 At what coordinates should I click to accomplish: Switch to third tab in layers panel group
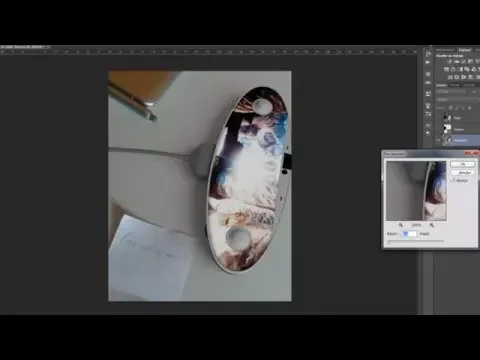[469, 85]
